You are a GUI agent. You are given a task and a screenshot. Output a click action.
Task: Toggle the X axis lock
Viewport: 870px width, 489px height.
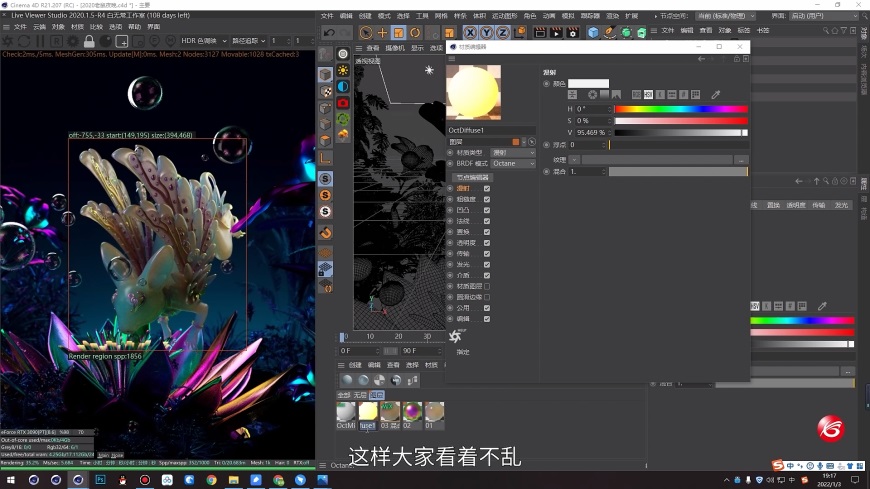(x=469, y=33)
